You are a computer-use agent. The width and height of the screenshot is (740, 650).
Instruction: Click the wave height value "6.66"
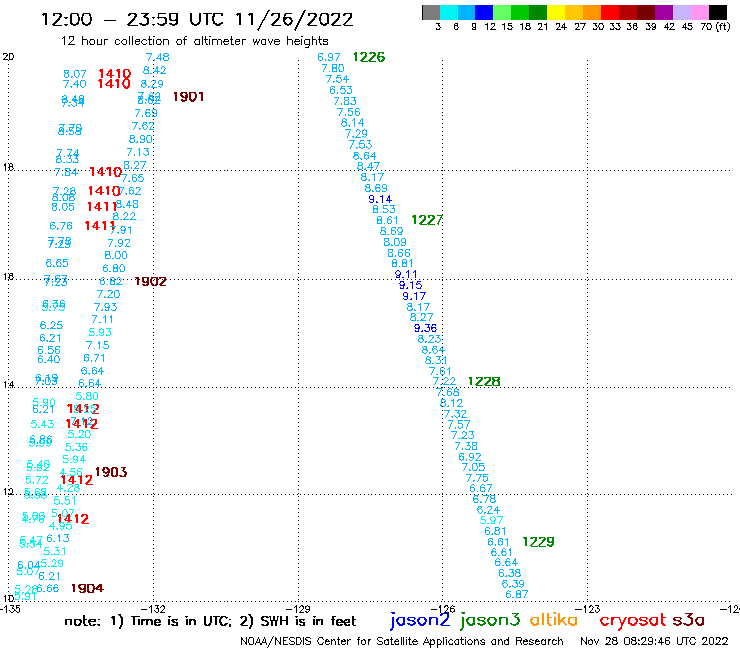[x=48, y=588]
